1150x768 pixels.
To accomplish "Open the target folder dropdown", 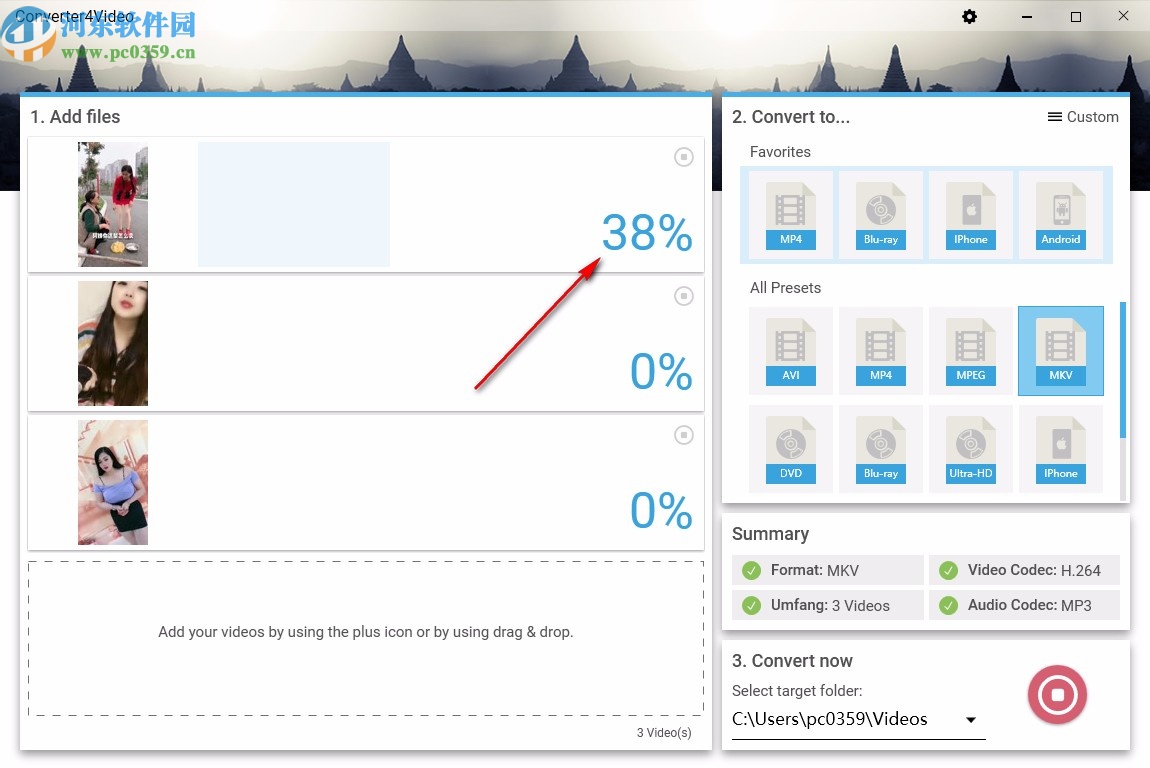I will (968, 719).
